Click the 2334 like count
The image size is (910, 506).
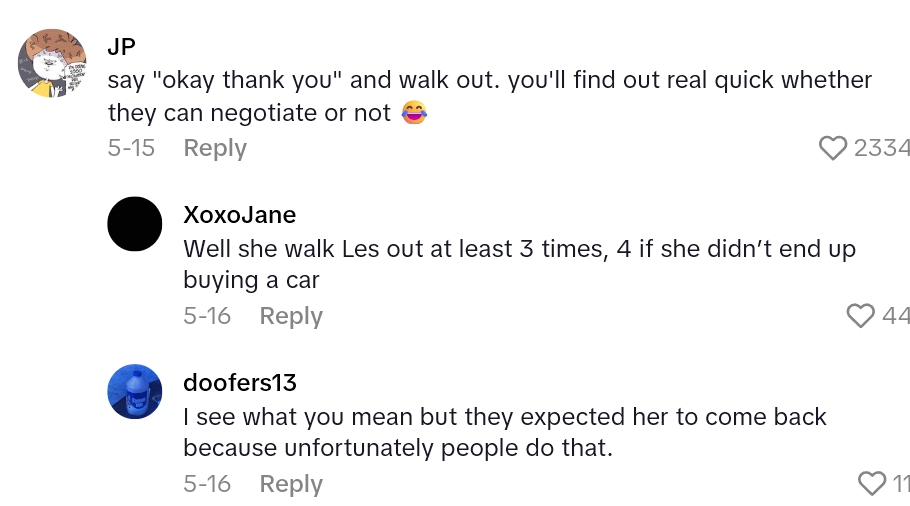tap(882, 148)
